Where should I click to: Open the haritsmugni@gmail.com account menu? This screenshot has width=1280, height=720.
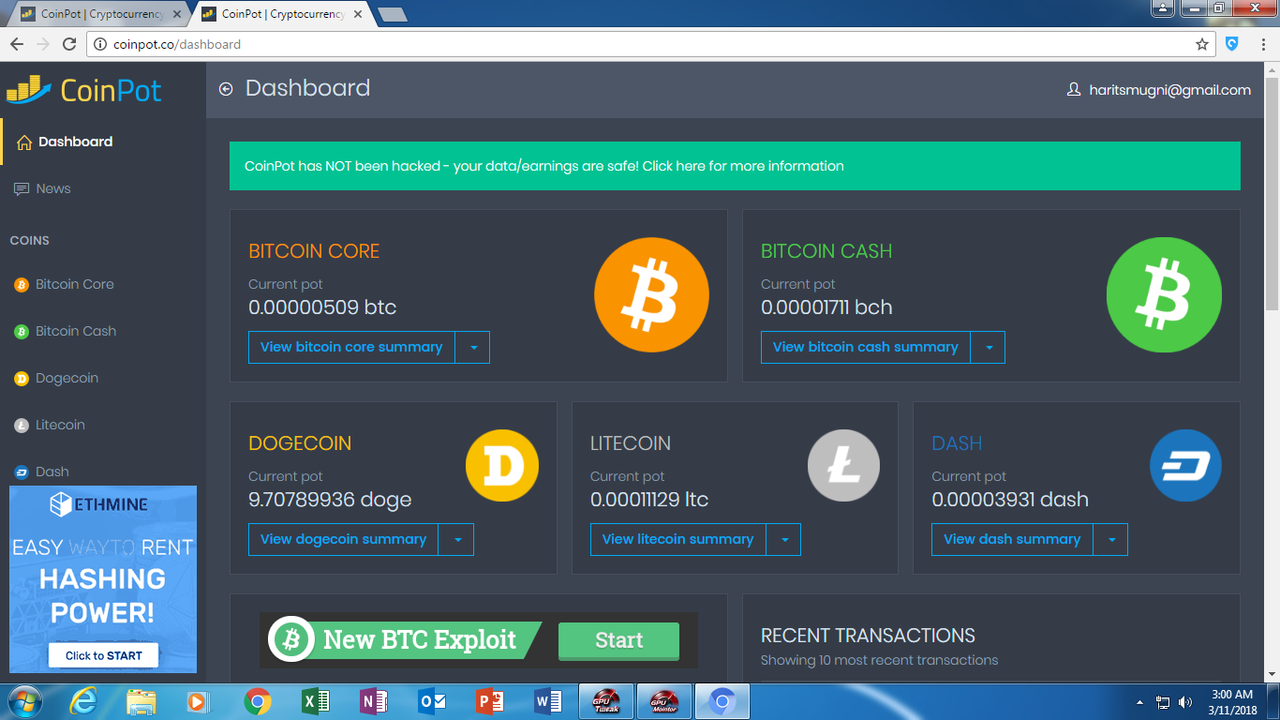tap(1159, 90)
